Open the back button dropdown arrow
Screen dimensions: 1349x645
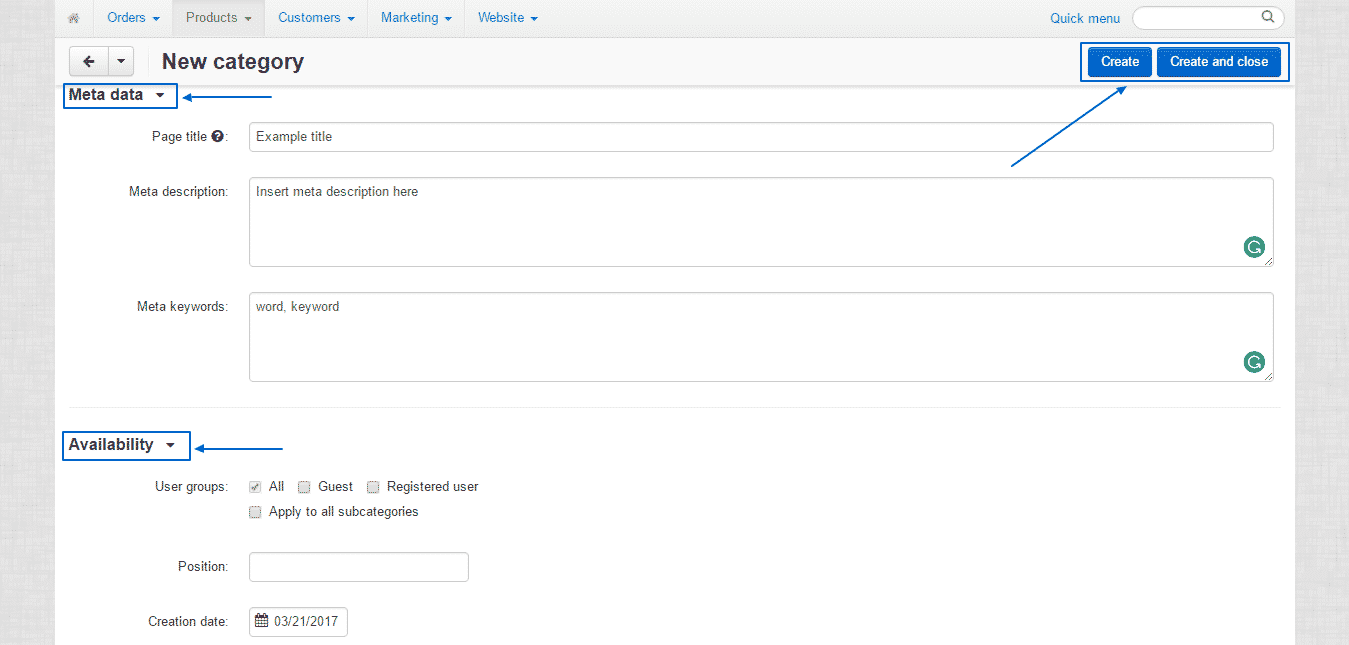pyautogui.click(x=120, y=61)
